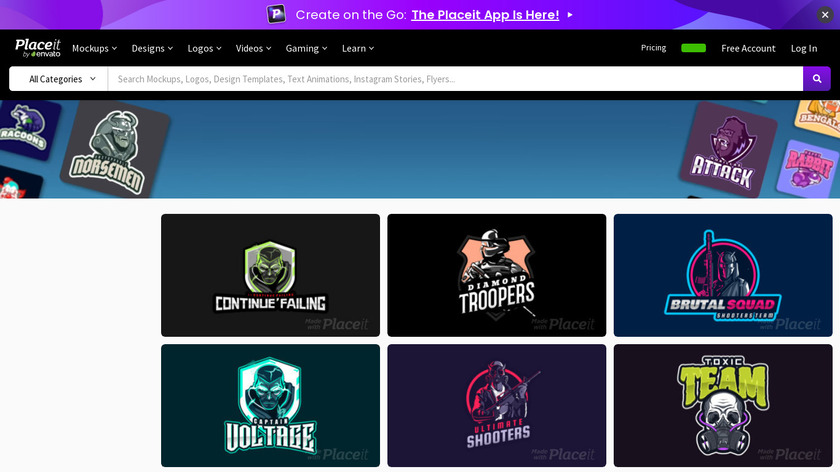Close the promo banner with X

pos(825,15)
